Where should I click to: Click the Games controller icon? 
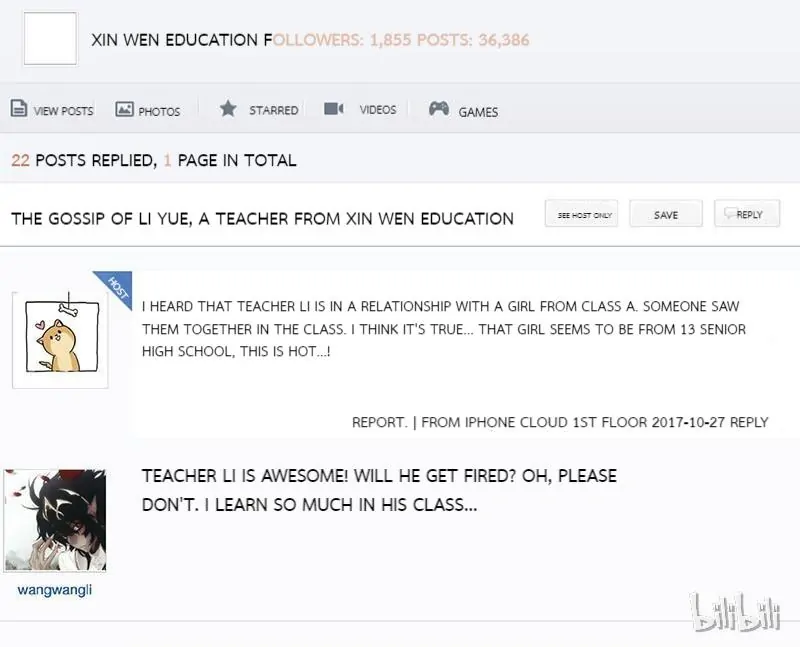(x=439, y=108)
